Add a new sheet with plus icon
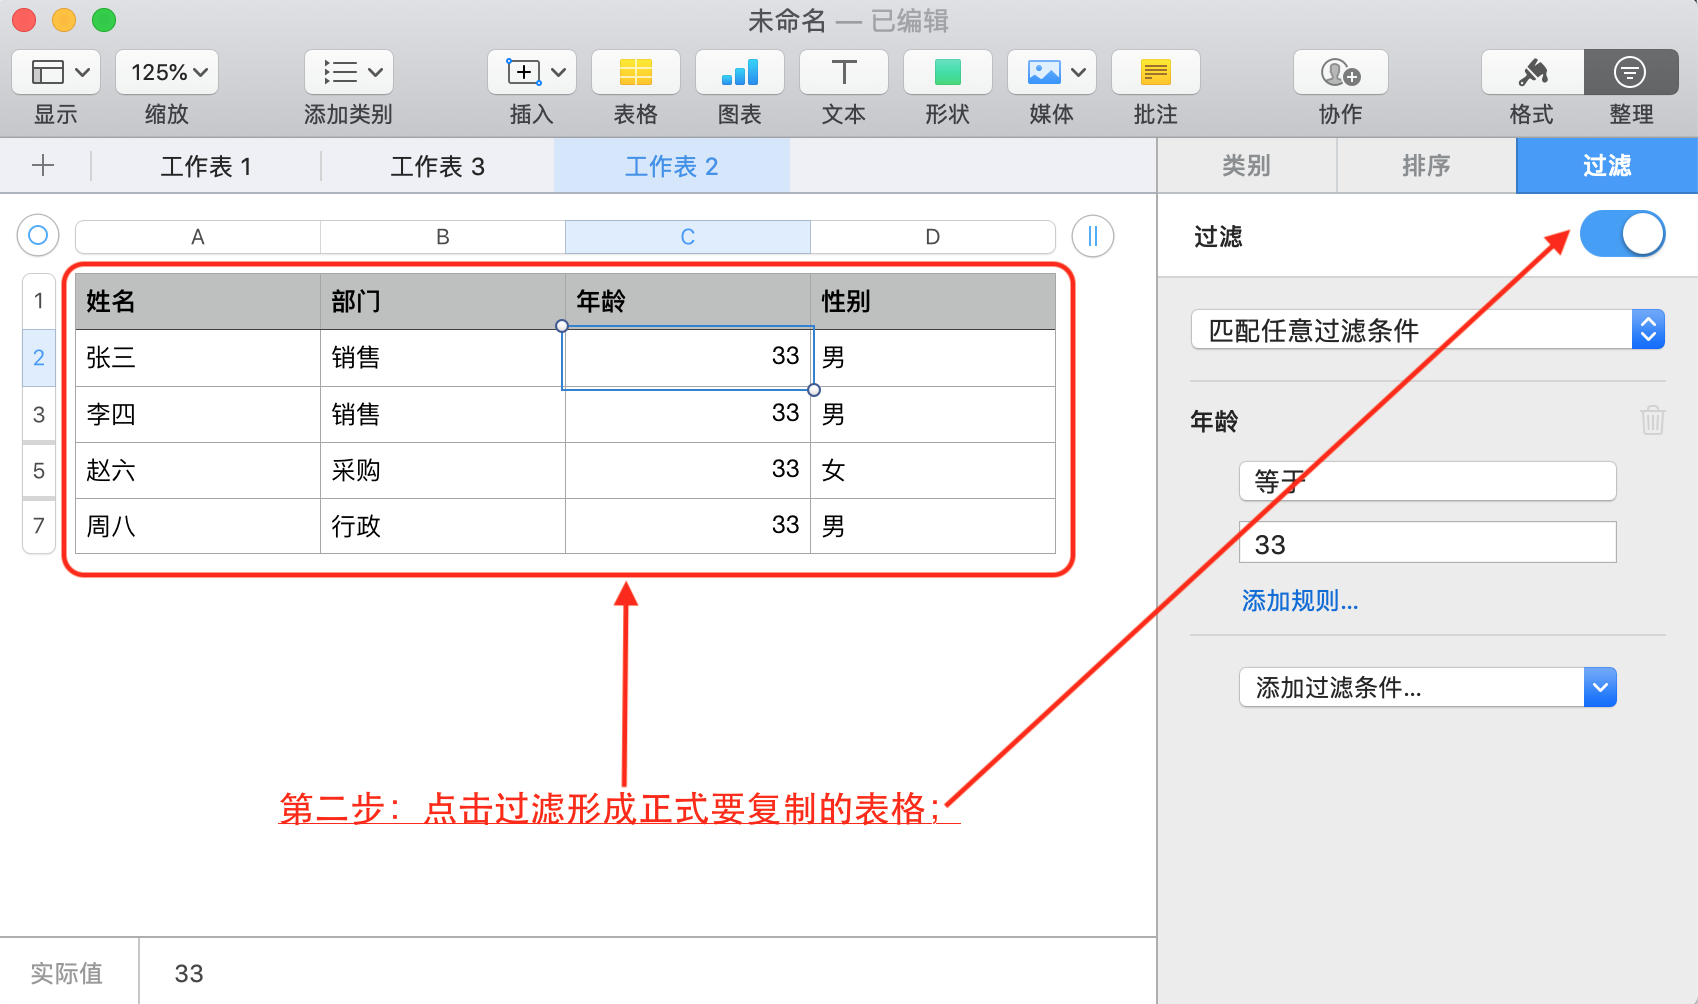Image resolution: width=1698 pixels, height=1004 pixels. [x=43, y=166]
